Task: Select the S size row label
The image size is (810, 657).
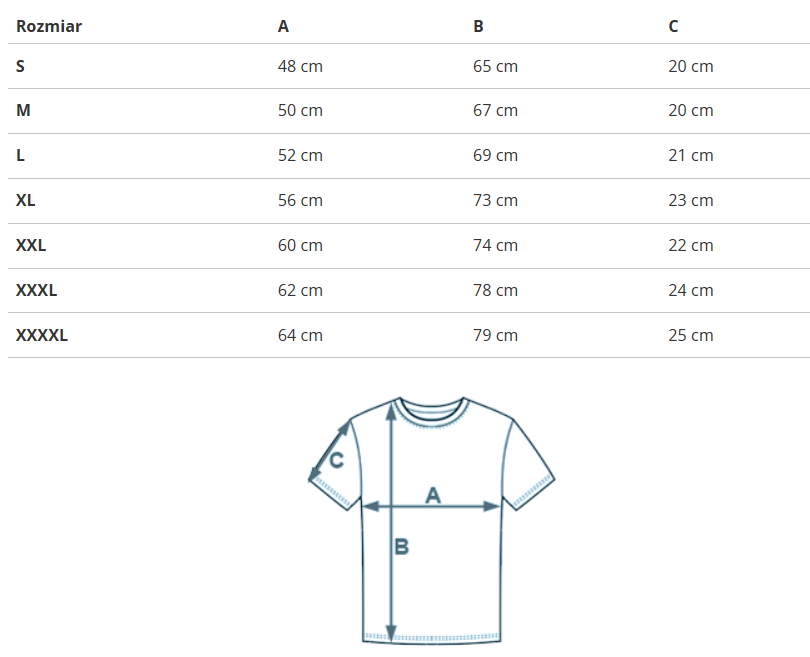Action: click(x=21, y=66)
